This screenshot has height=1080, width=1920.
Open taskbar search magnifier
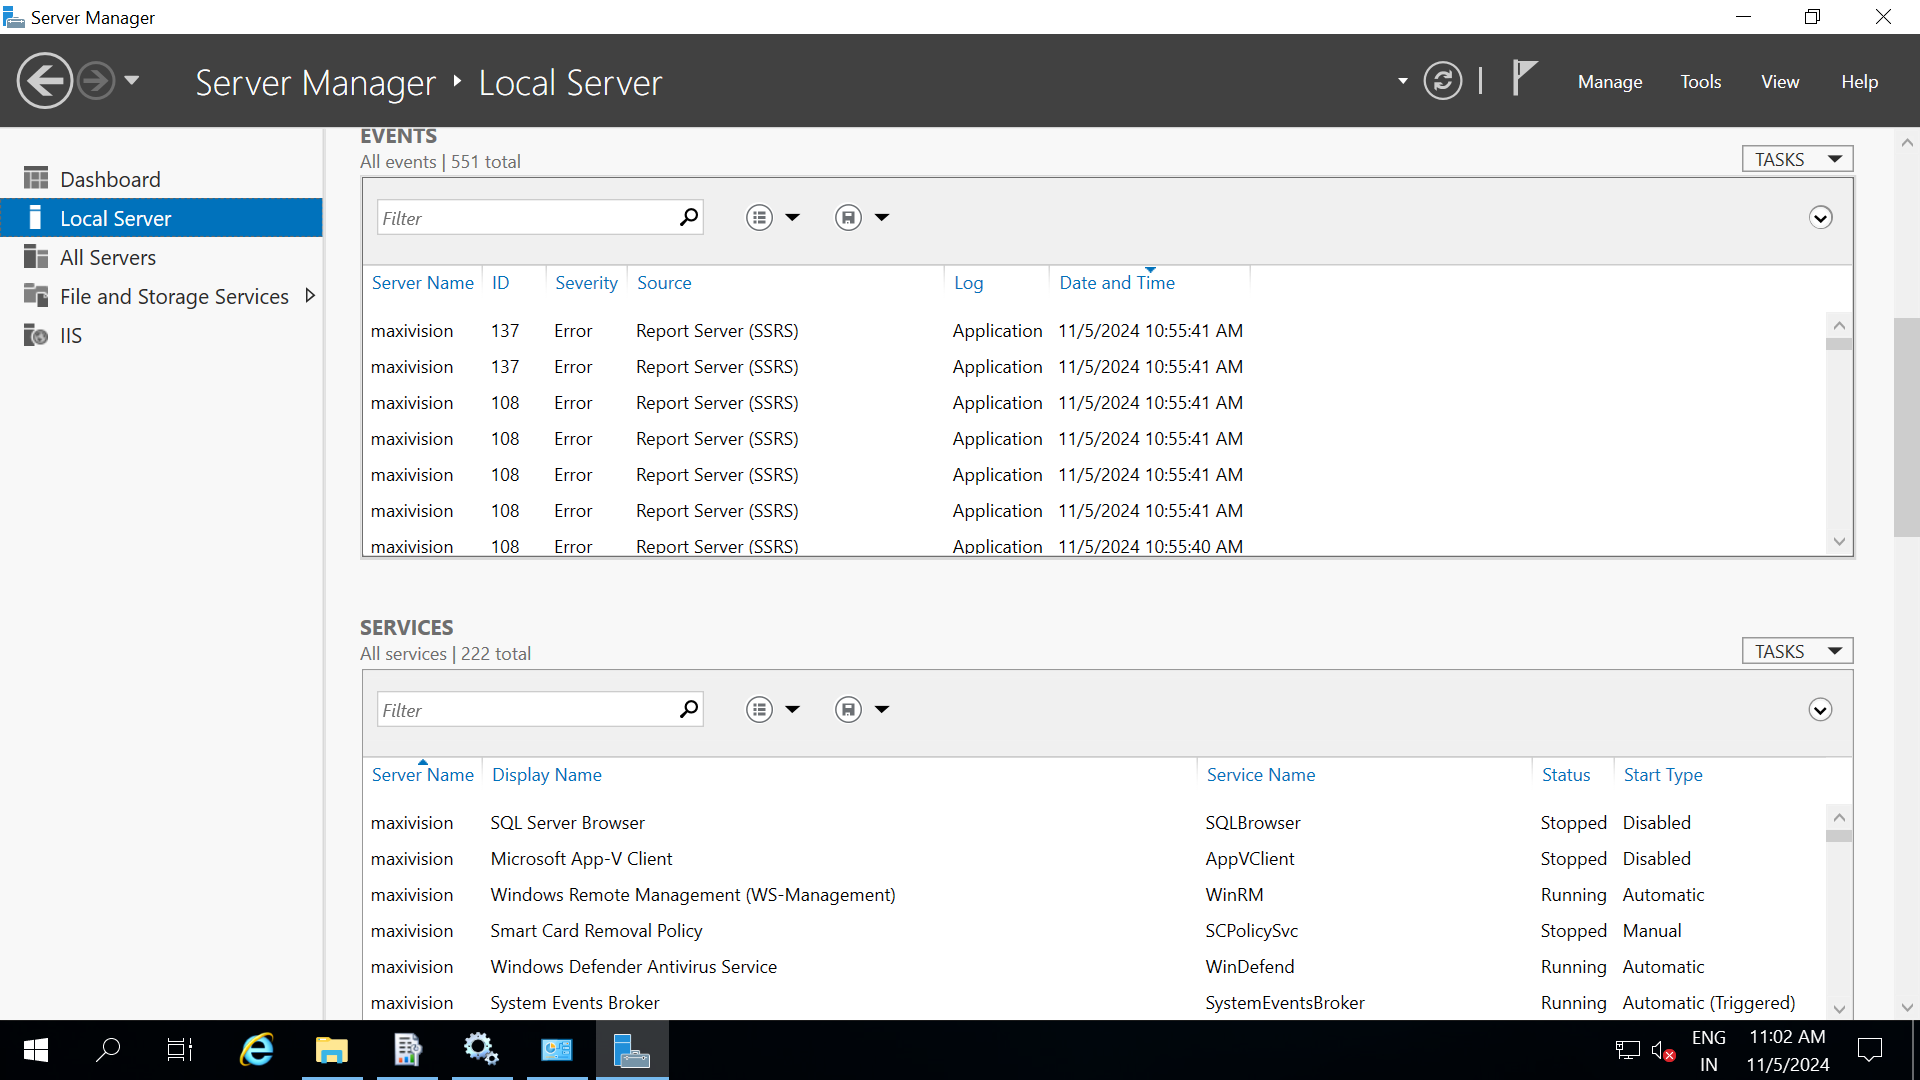pyautogui.click(x=107, y=1050)
